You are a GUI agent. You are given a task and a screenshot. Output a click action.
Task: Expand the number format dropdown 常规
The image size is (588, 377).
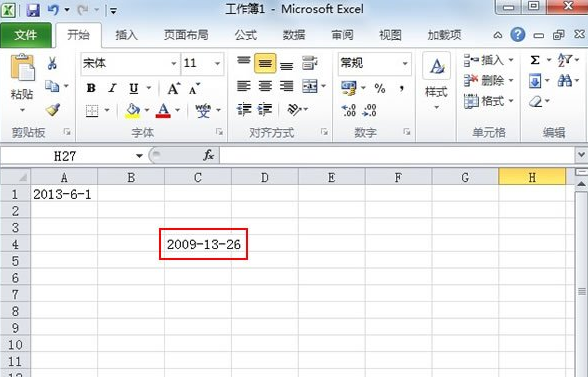coord(374,63)
